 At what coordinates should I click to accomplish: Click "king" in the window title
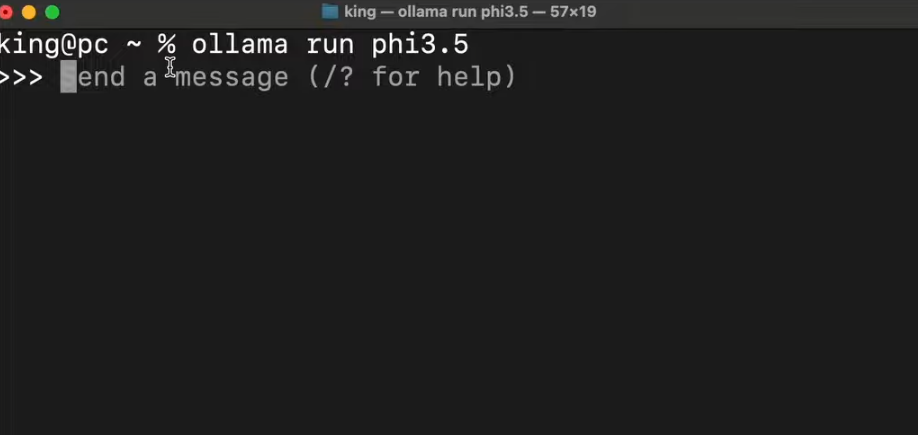point(360,12)
